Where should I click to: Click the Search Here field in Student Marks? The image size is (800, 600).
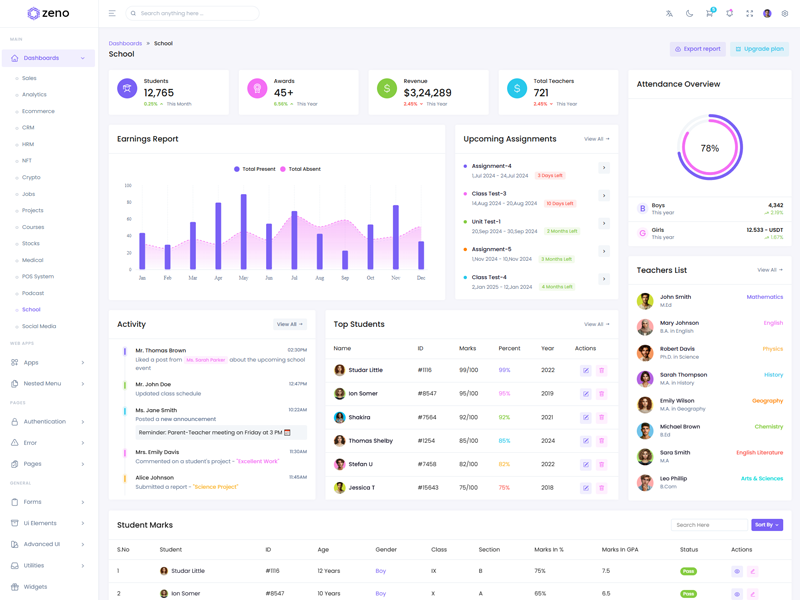click(708, 525)
